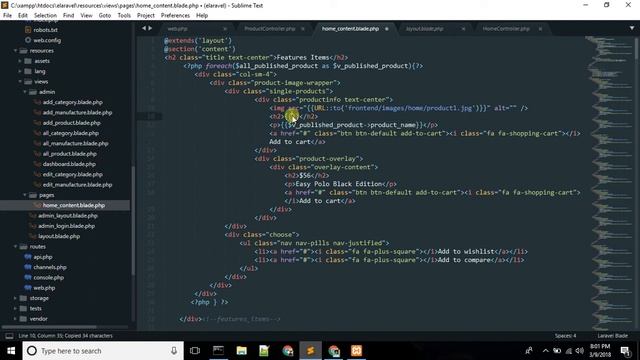Click the console.php file icon
The height and width of the screenshot is (360, 640).
[x=28, y=278]
